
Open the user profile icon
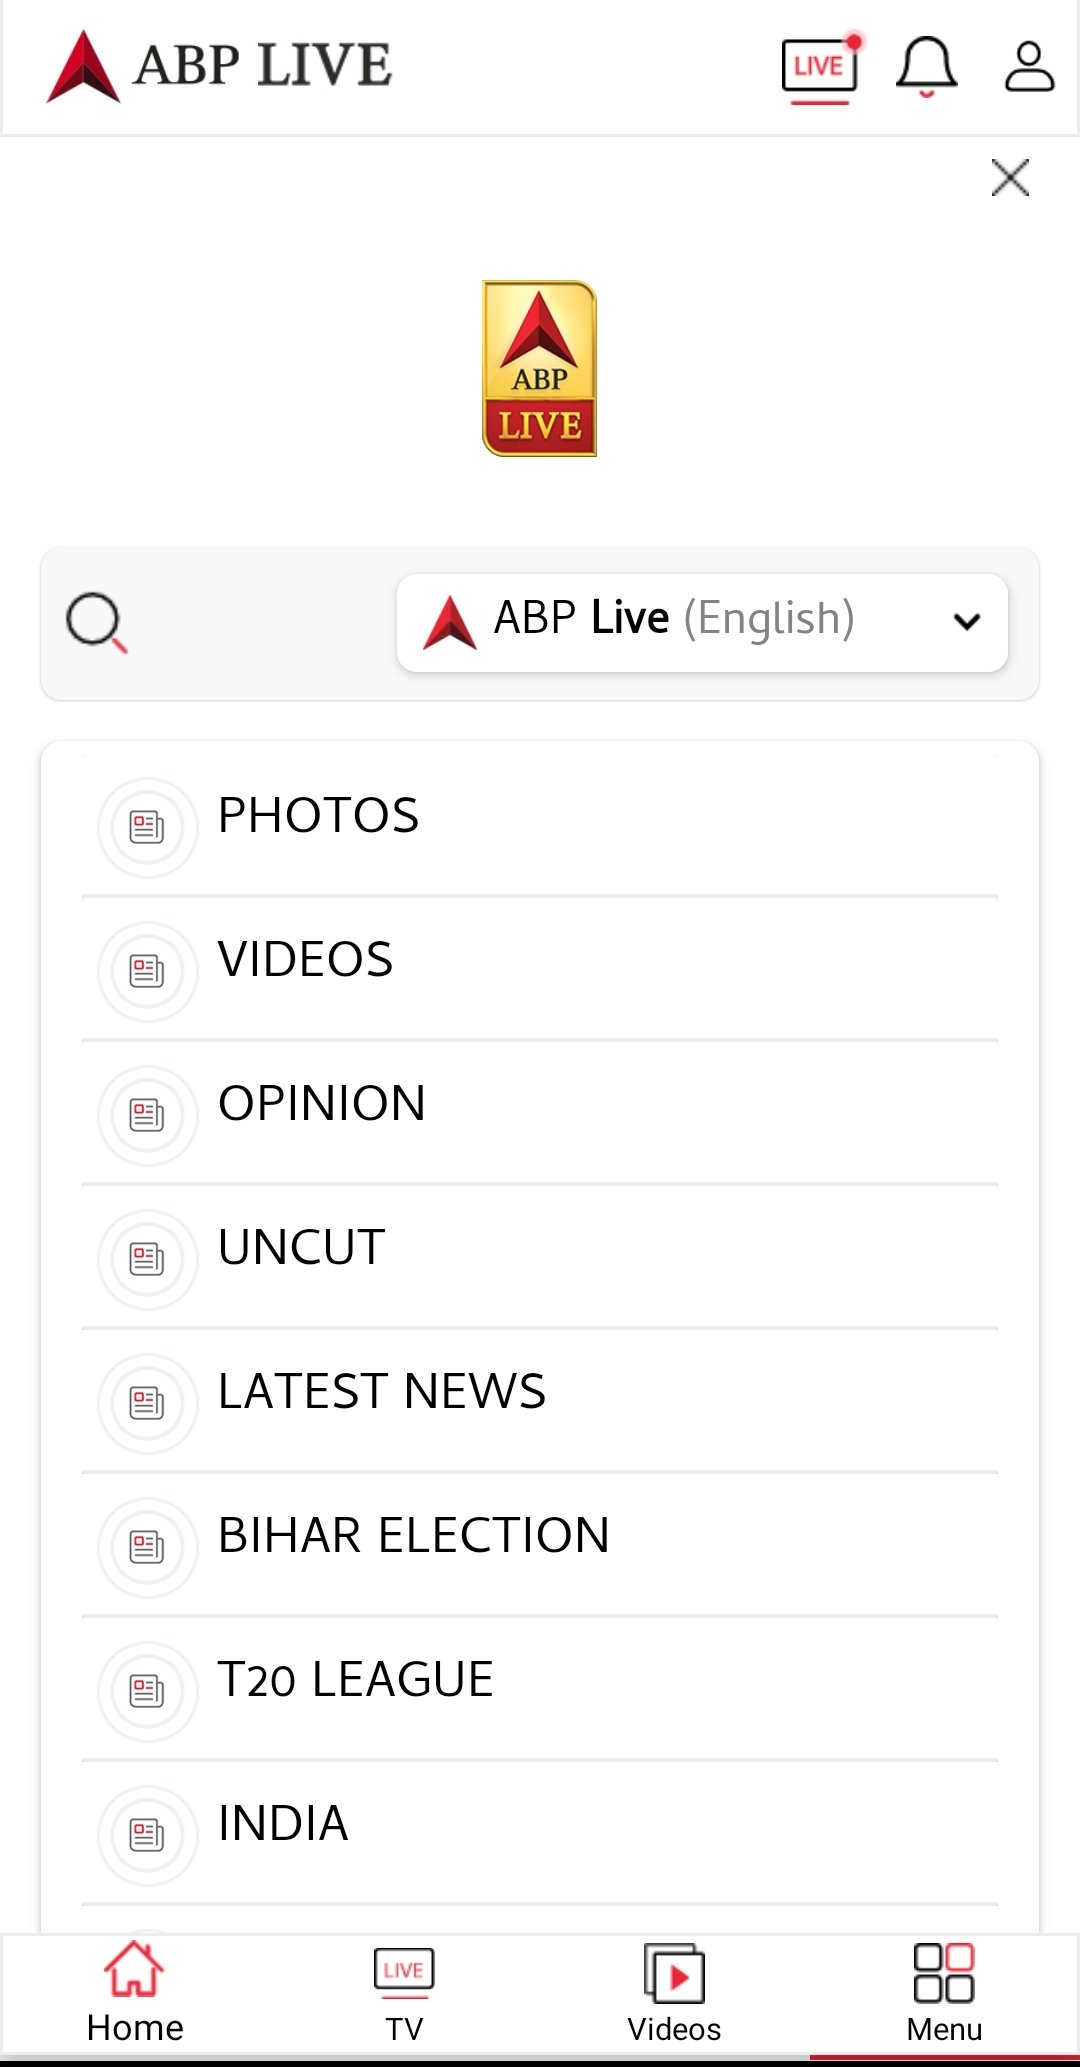click(1029, 67)
